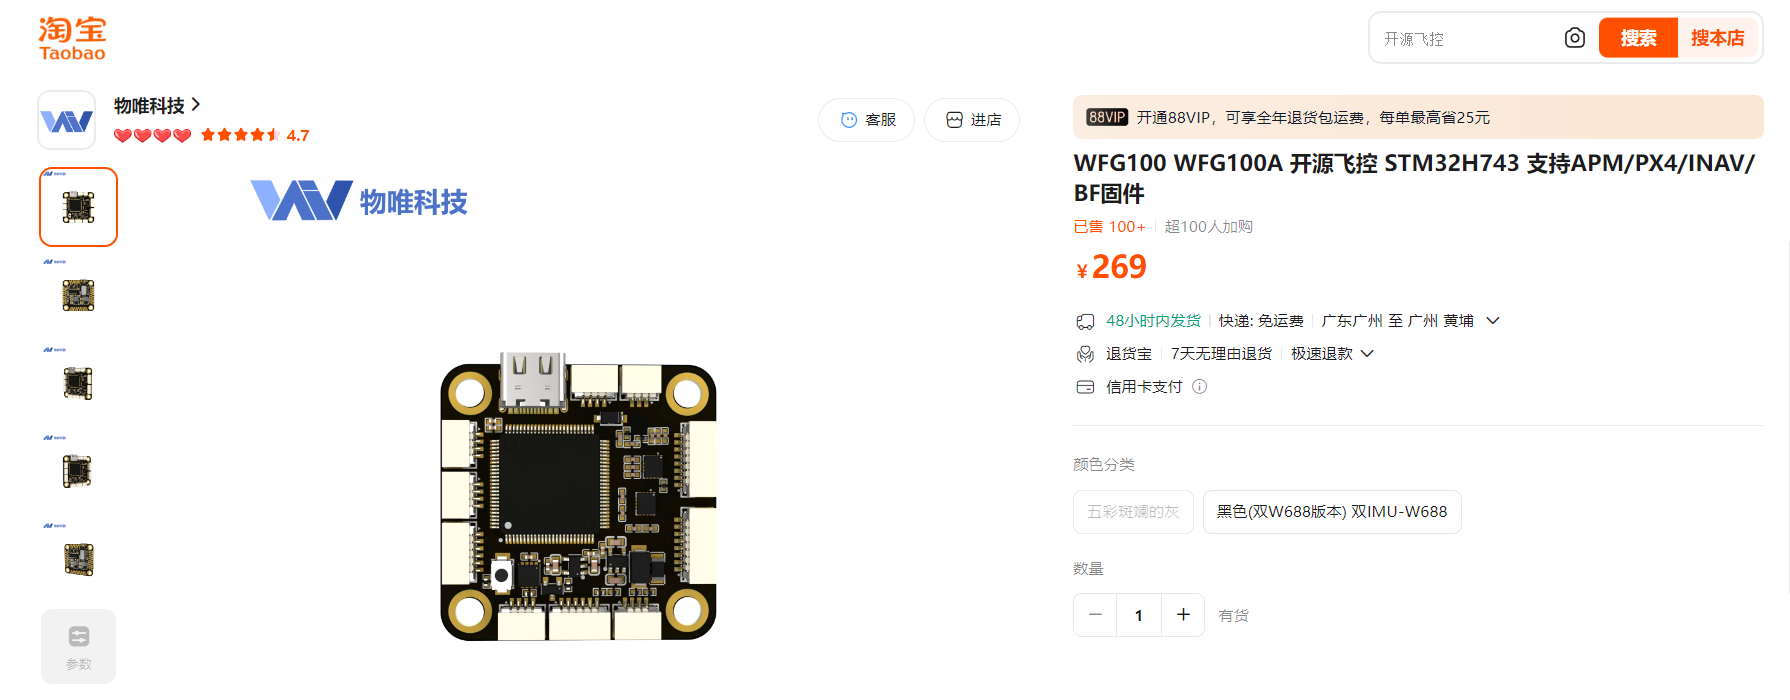Click the Taobao logo
Screen dimensions: 1790x700
tap(72, 39)
